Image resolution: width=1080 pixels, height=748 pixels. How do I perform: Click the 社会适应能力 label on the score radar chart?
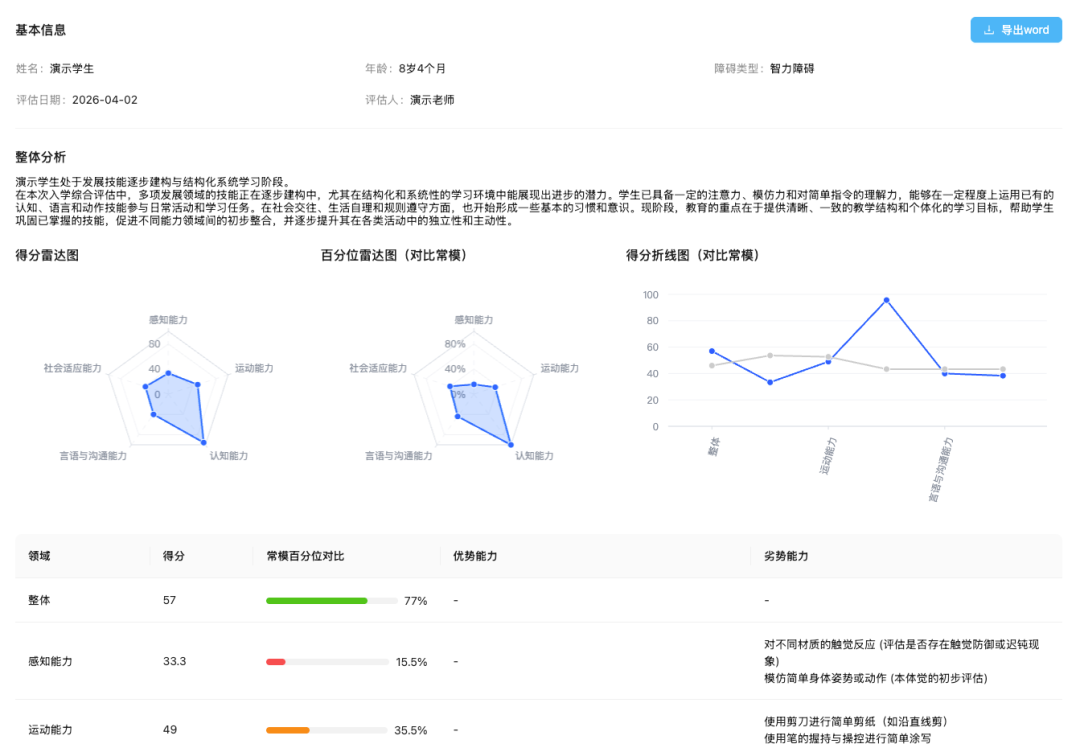tap(72, 368)
